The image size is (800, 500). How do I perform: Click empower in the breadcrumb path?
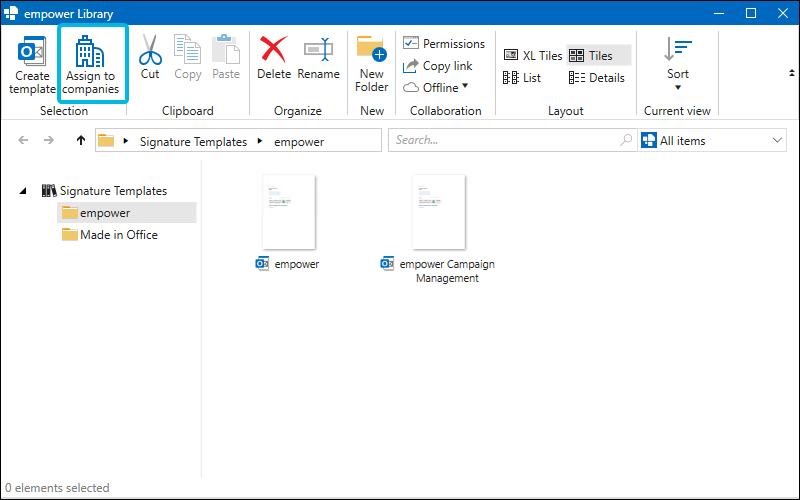[x=299, y=142]
